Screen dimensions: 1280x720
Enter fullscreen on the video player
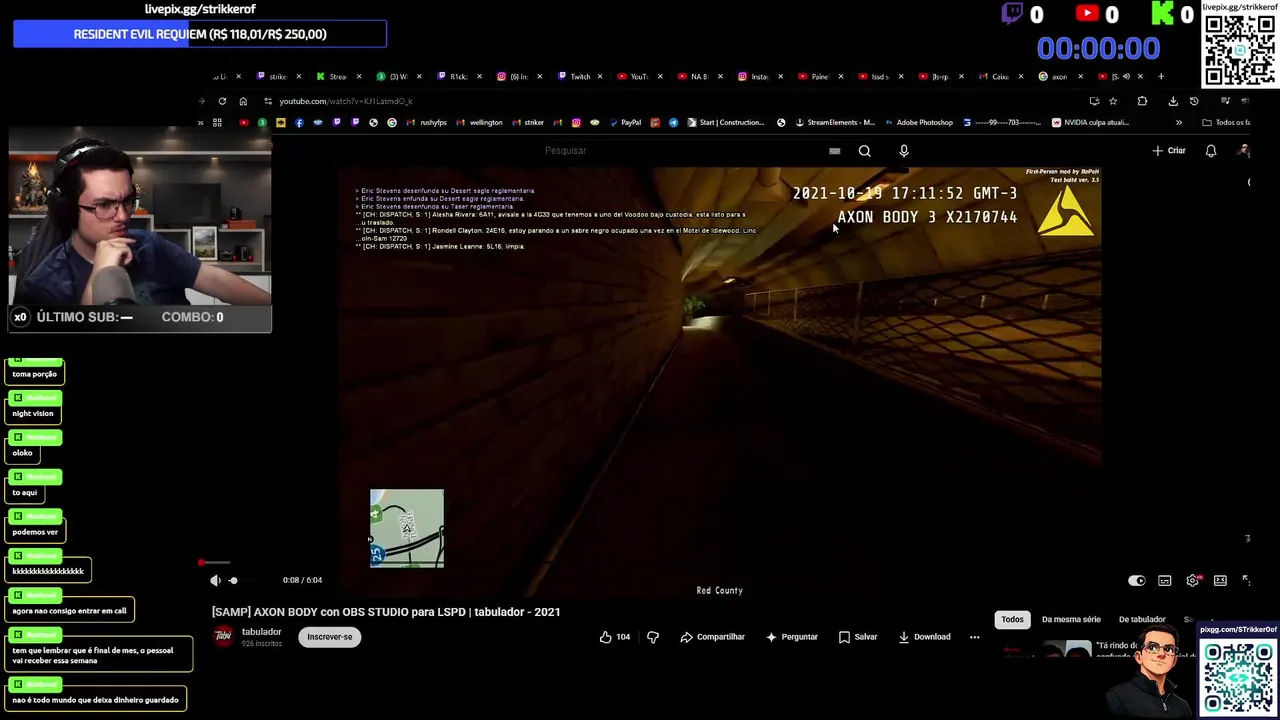[x=1246, y=580]
